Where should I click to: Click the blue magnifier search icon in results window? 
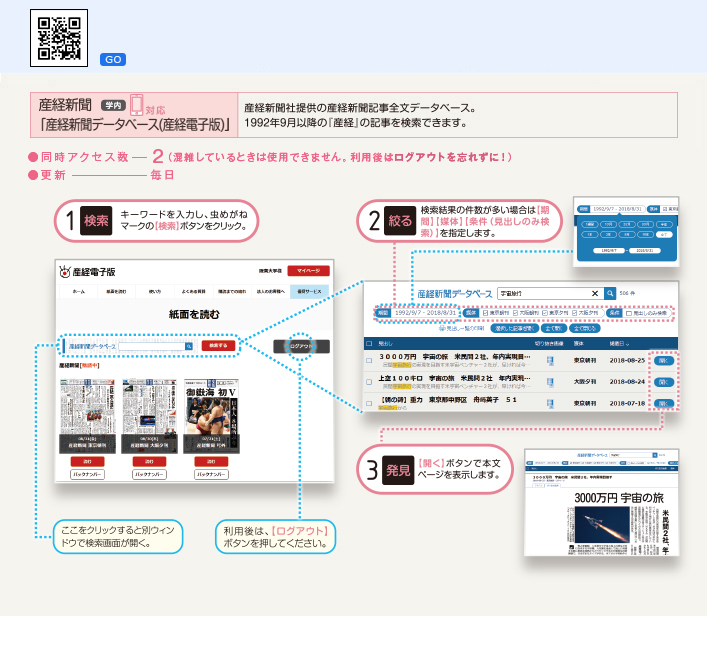[x=610, y=293]
